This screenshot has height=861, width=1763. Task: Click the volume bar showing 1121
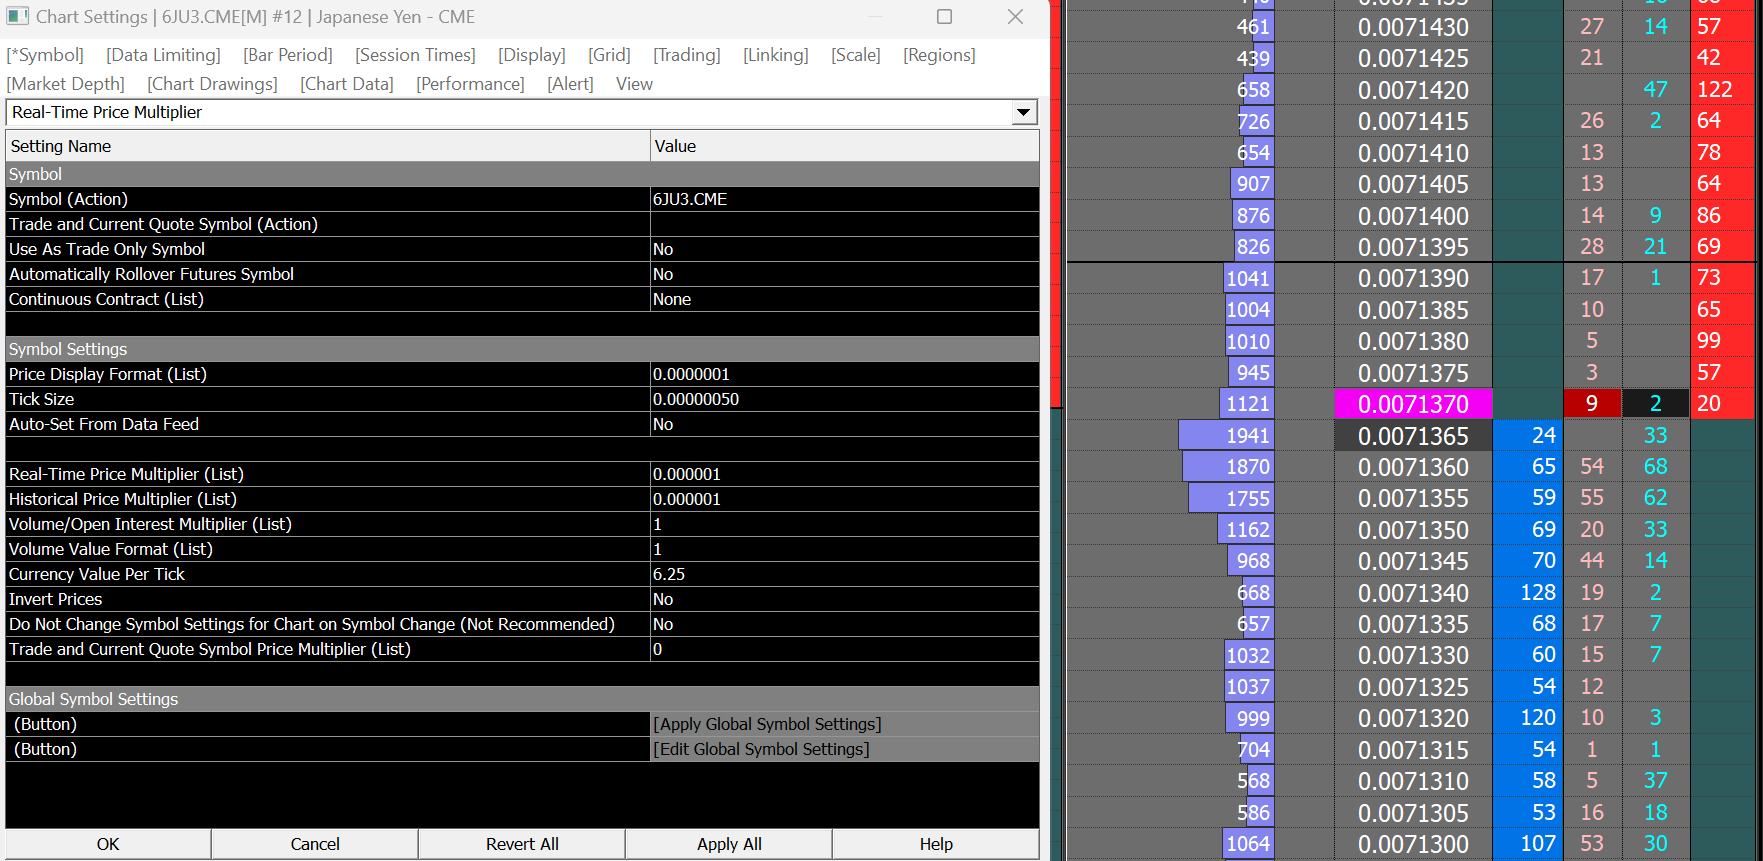coord(1246,404)
